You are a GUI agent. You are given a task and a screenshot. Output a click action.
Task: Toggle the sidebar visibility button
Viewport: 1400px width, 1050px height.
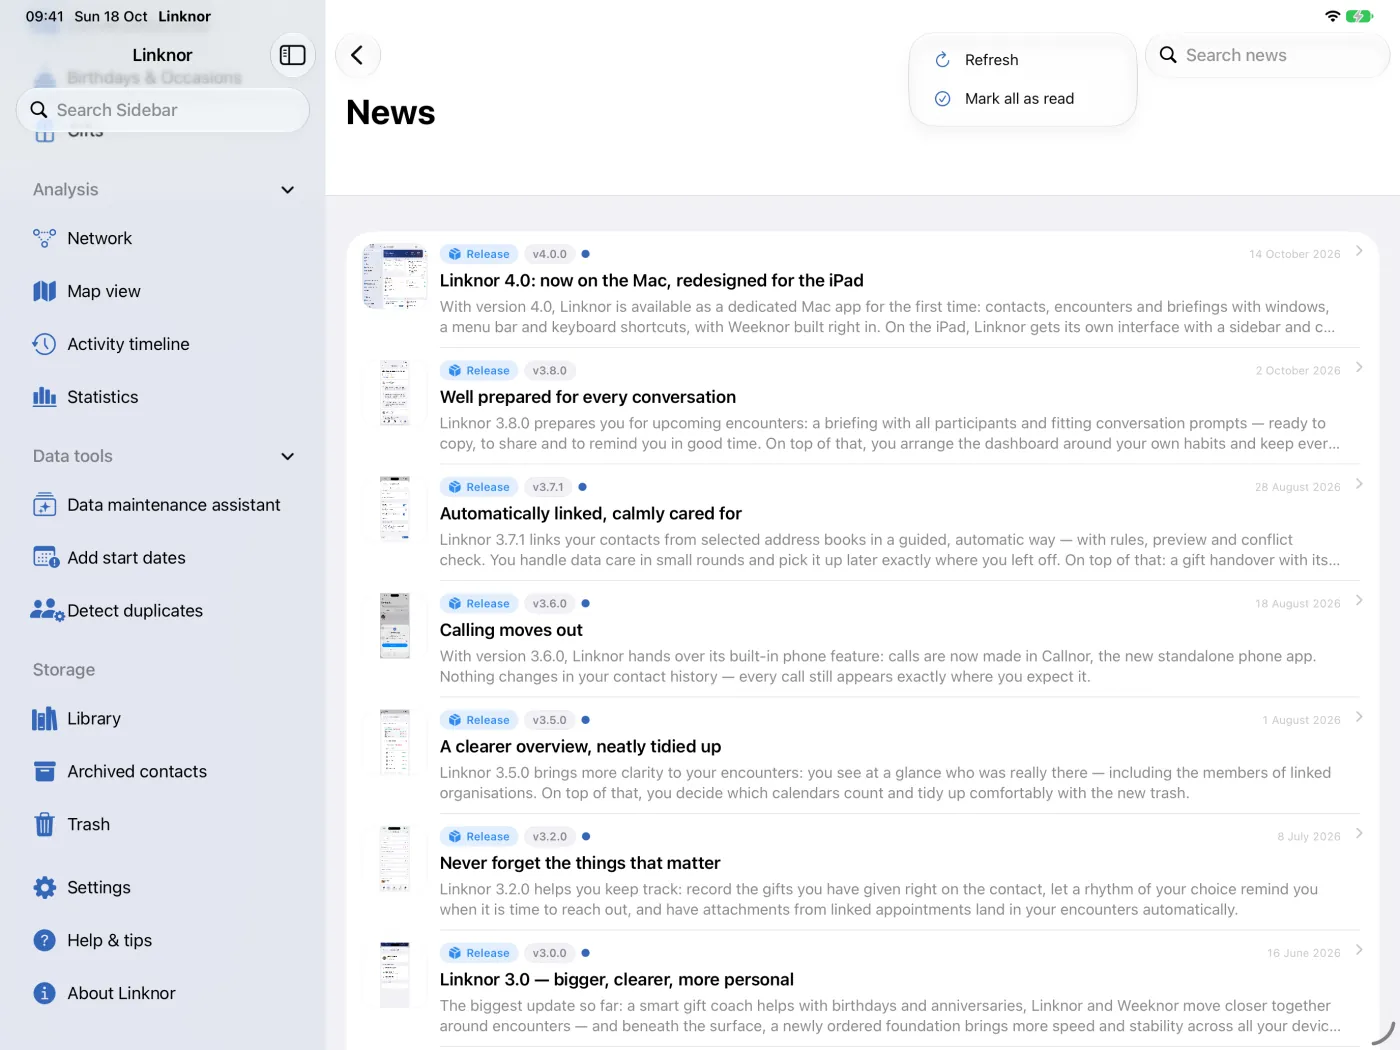[x=292, y=55]
